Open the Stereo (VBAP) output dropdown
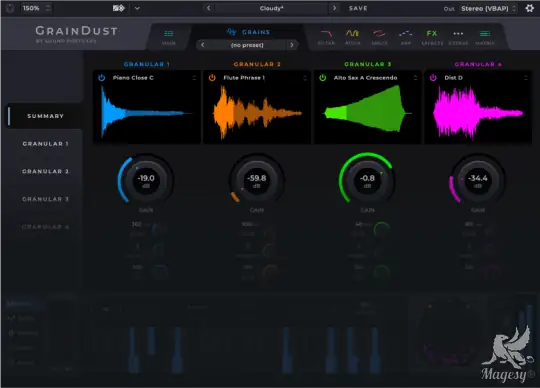Image resolution: width=540 pixels, height=388 pixels. [x=489, y=9]
